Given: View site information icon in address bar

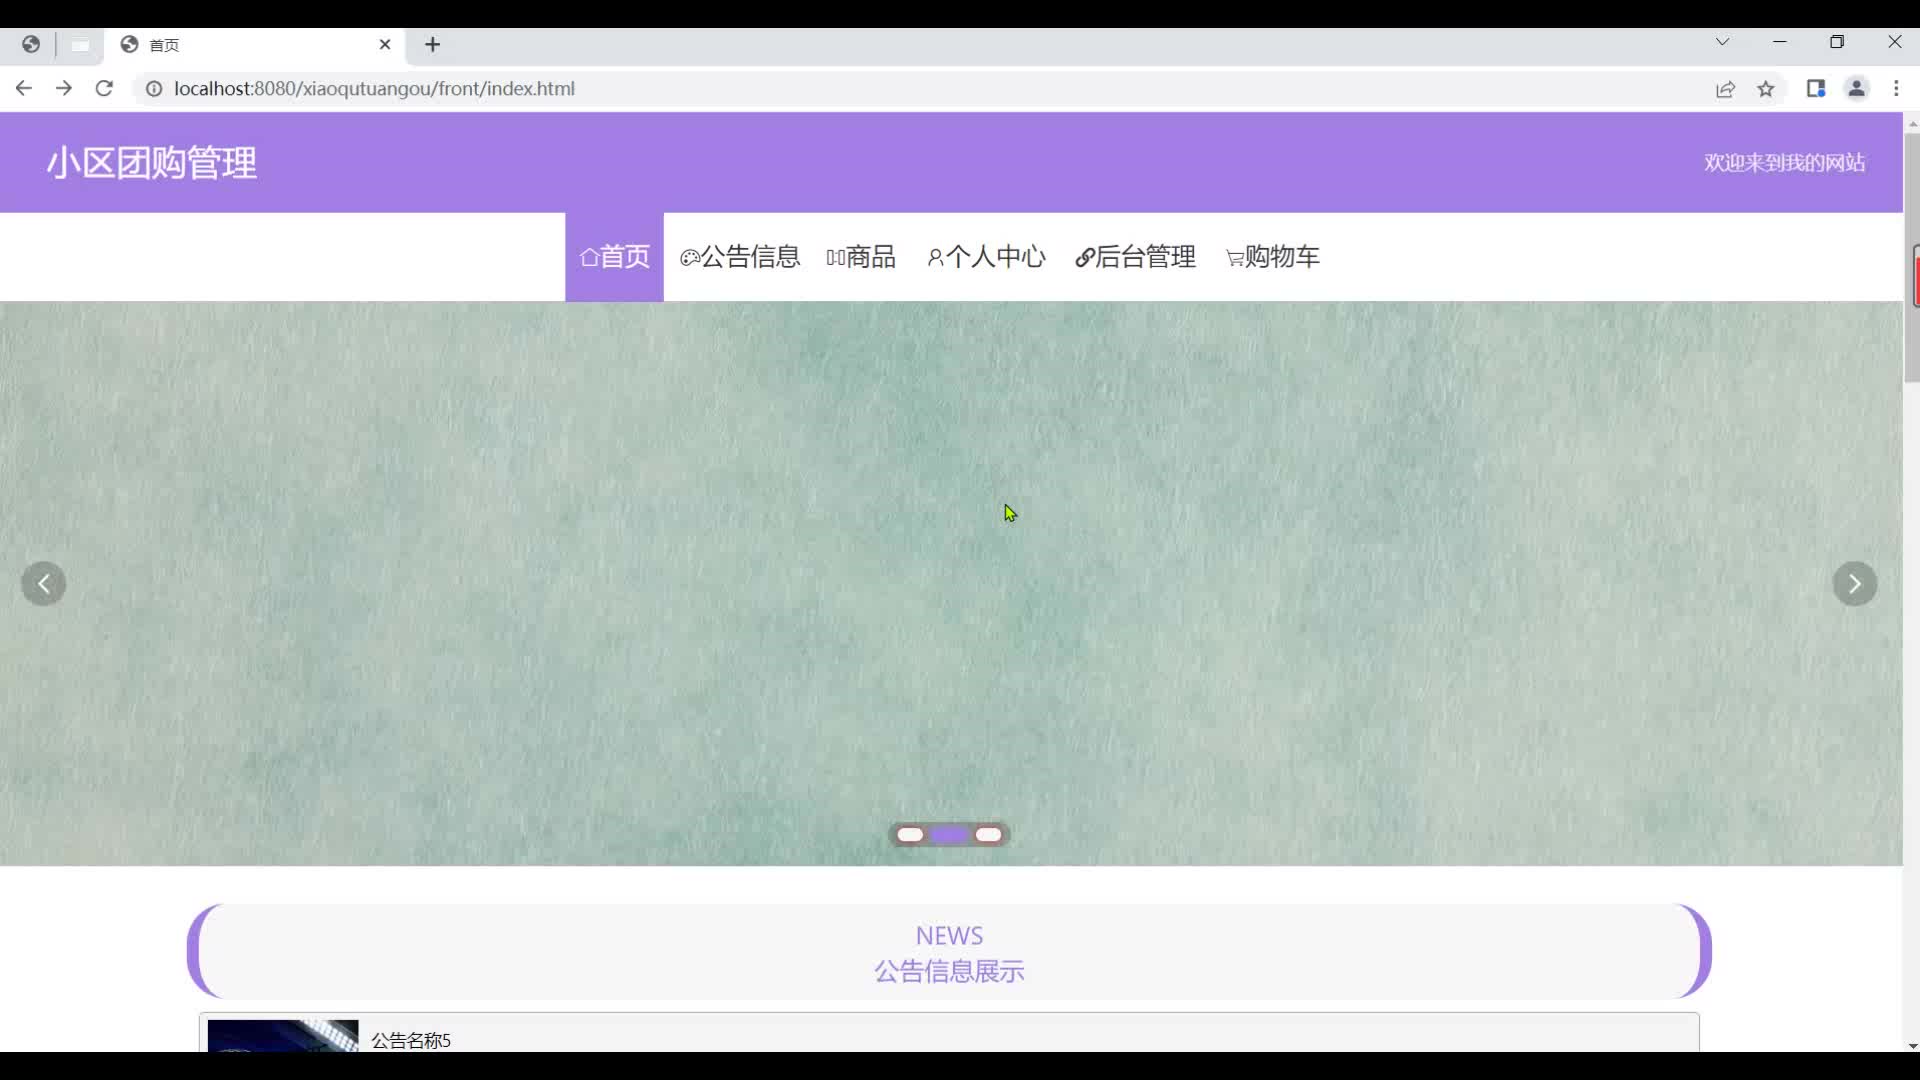Looking at the screenshot, I should (x=154, y=89).
